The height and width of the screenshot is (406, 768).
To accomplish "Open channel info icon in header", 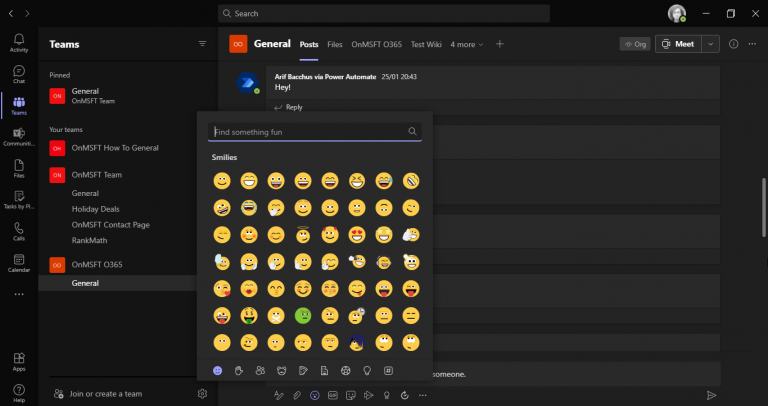I will 733,44.
